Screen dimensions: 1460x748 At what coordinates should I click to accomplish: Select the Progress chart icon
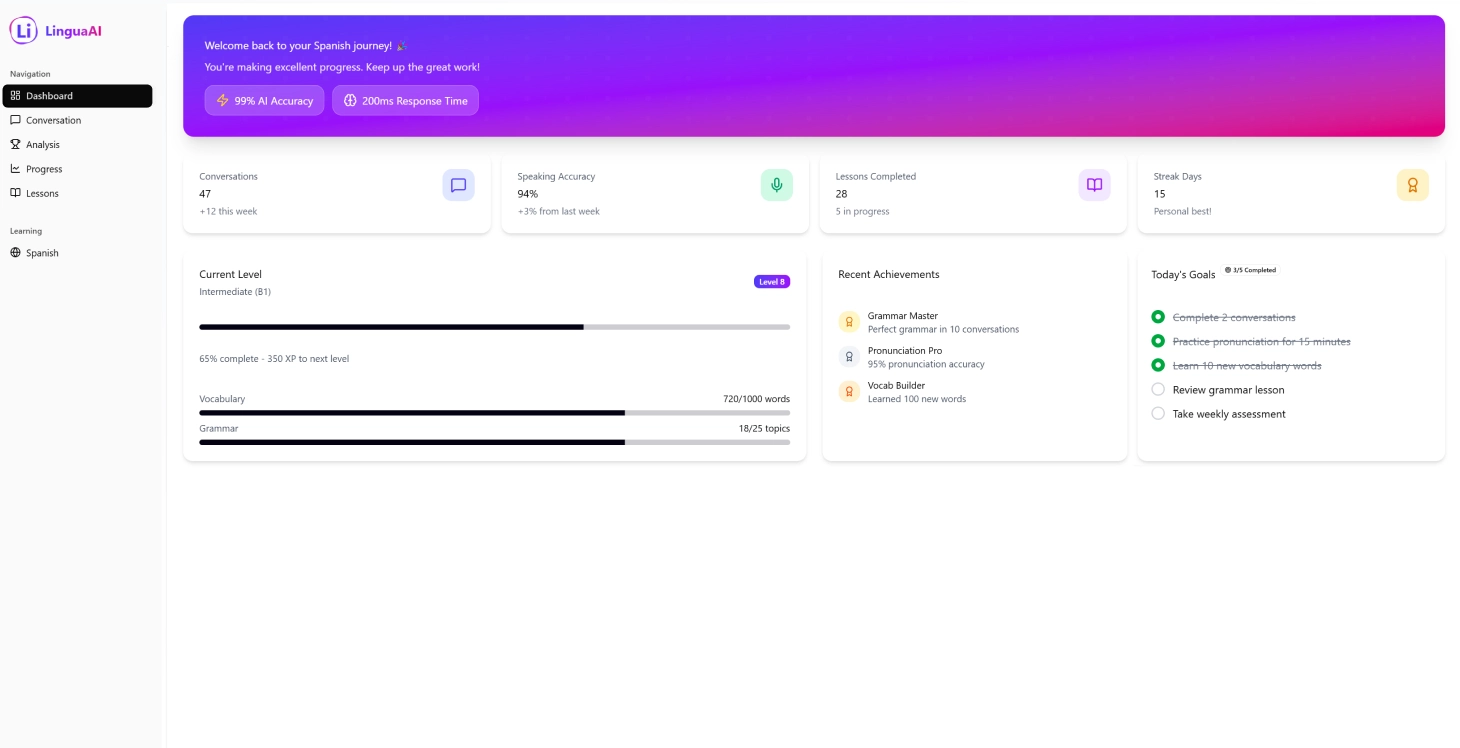pyautogui.click(x=14, y=168)
